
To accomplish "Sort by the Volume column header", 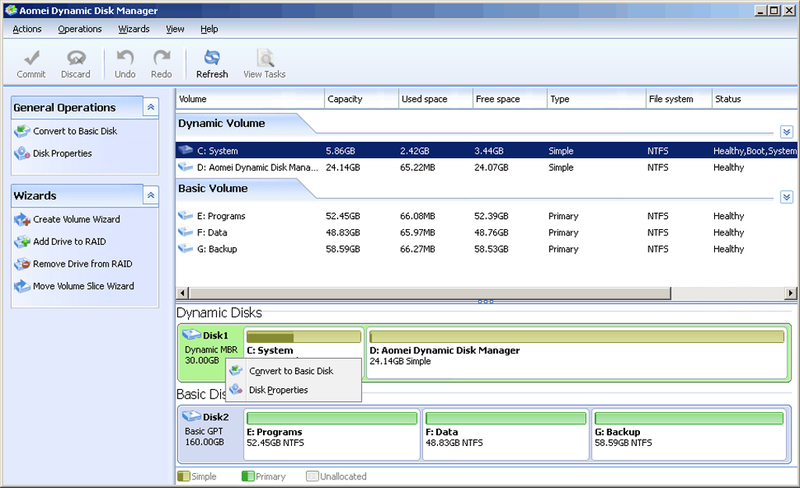I will coord(250,99).
